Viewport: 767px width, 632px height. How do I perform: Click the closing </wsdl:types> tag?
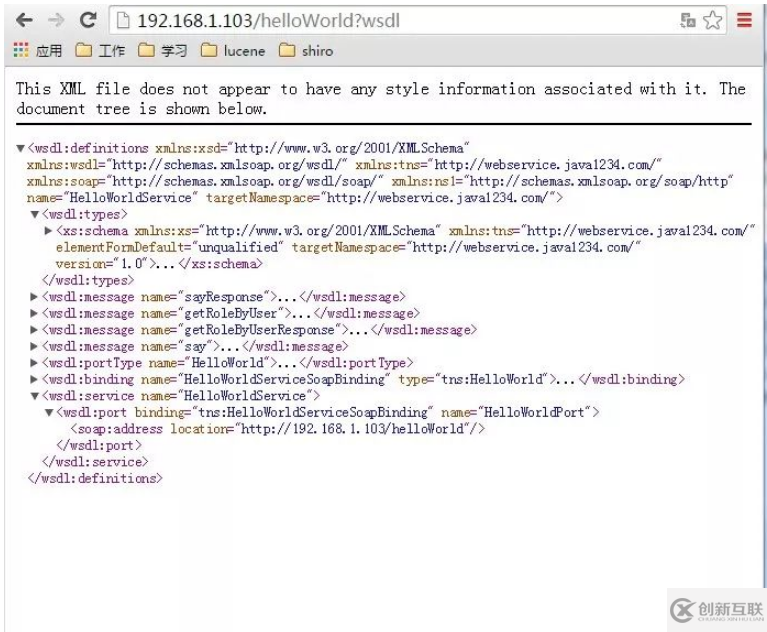click(x=88, y=280)
